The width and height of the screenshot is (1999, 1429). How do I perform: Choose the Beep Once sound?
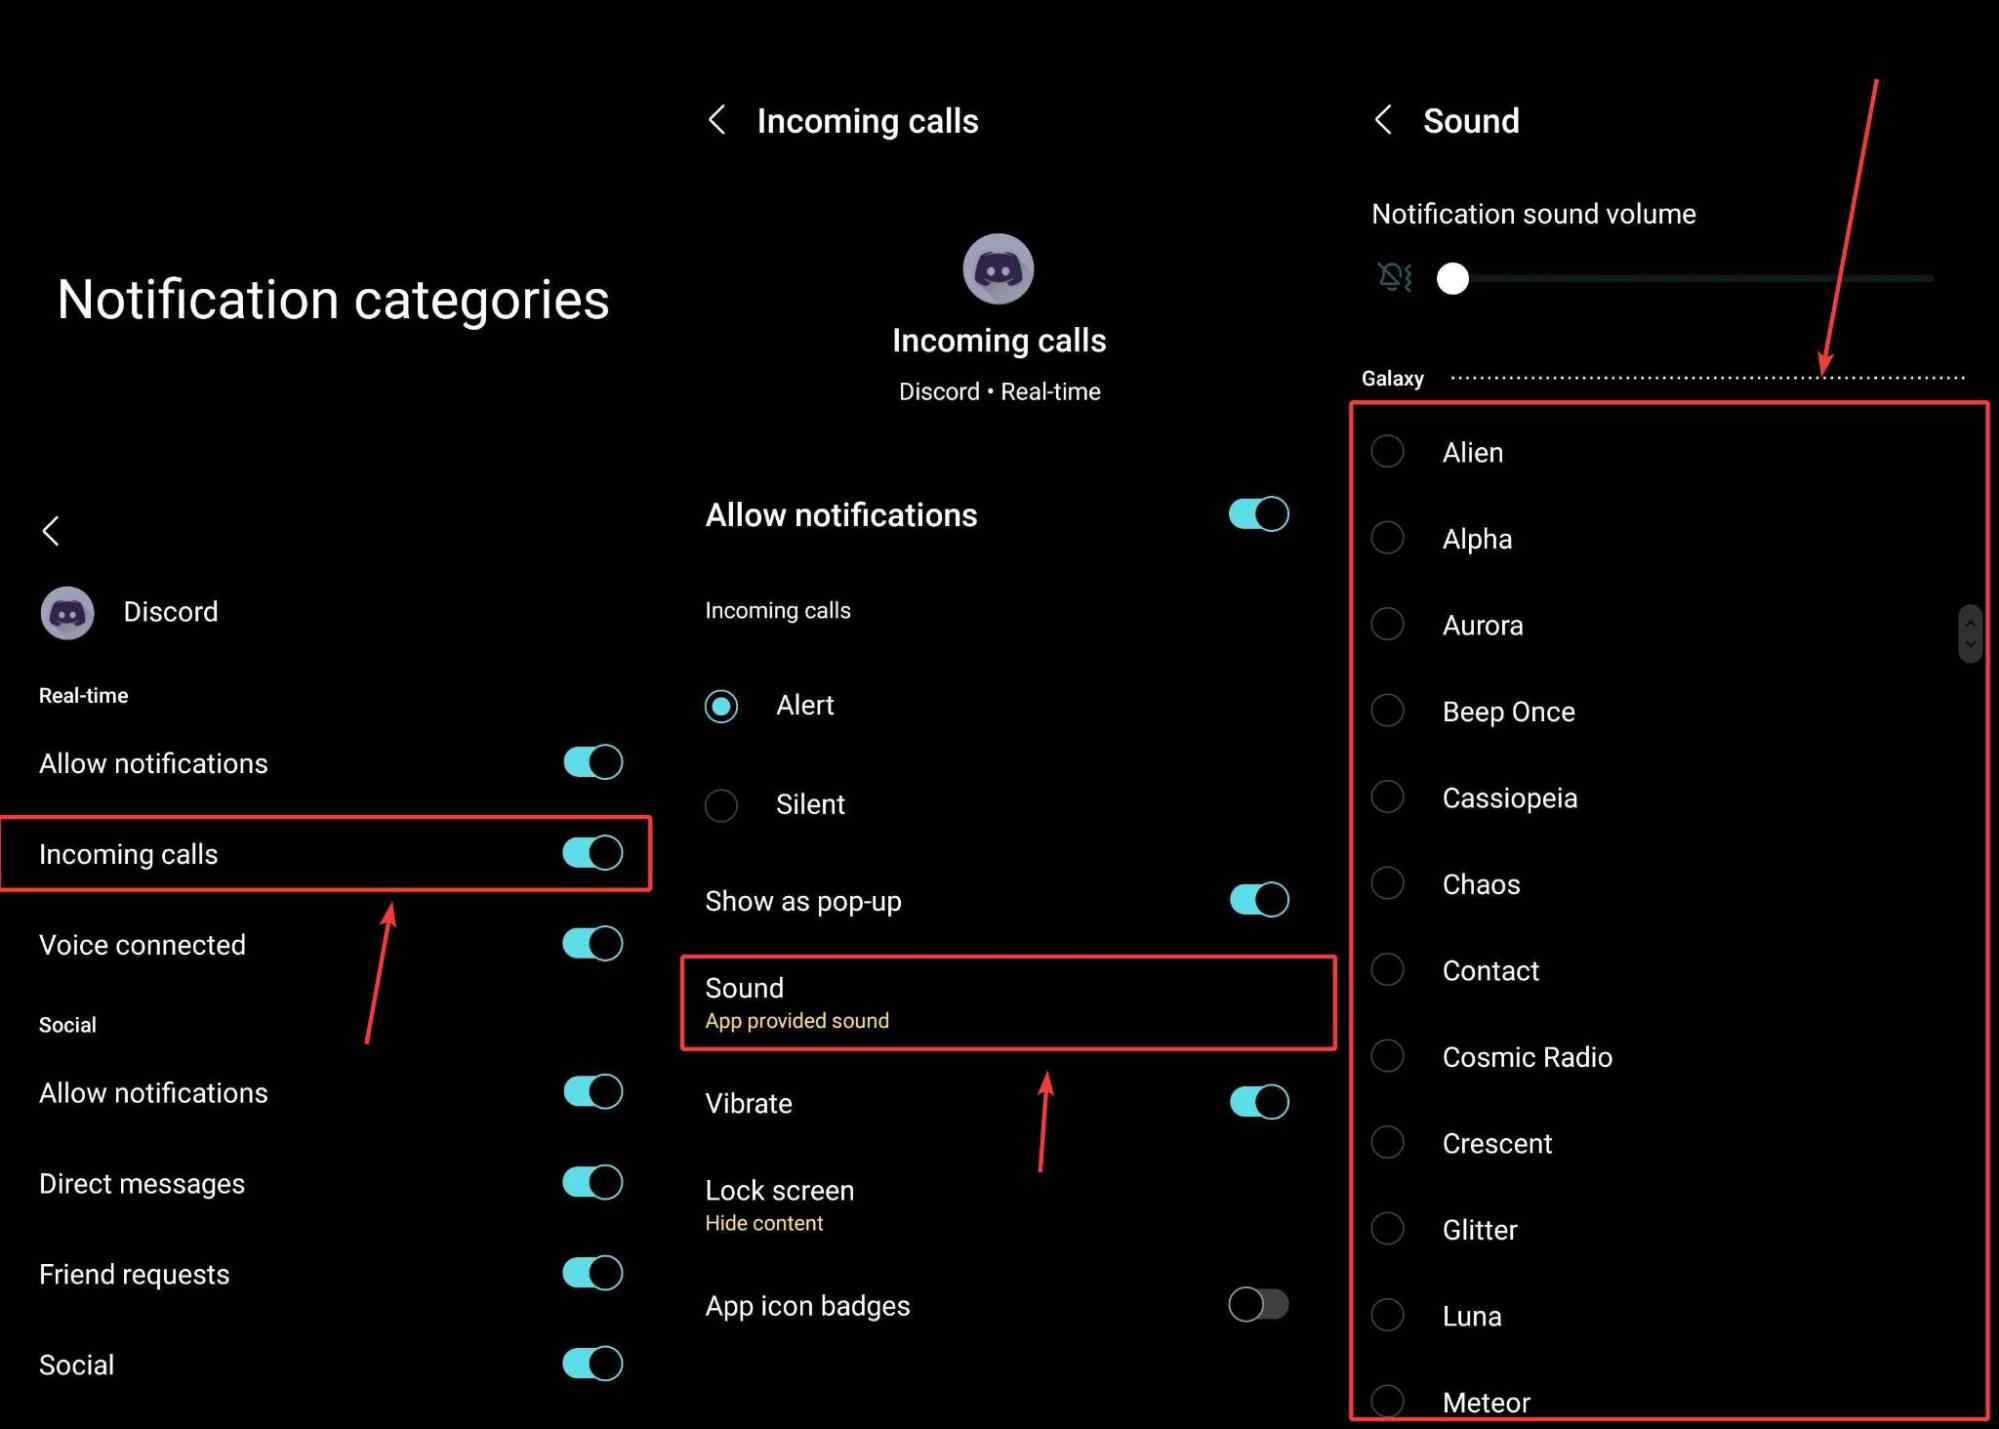[x=1387, y=710]
